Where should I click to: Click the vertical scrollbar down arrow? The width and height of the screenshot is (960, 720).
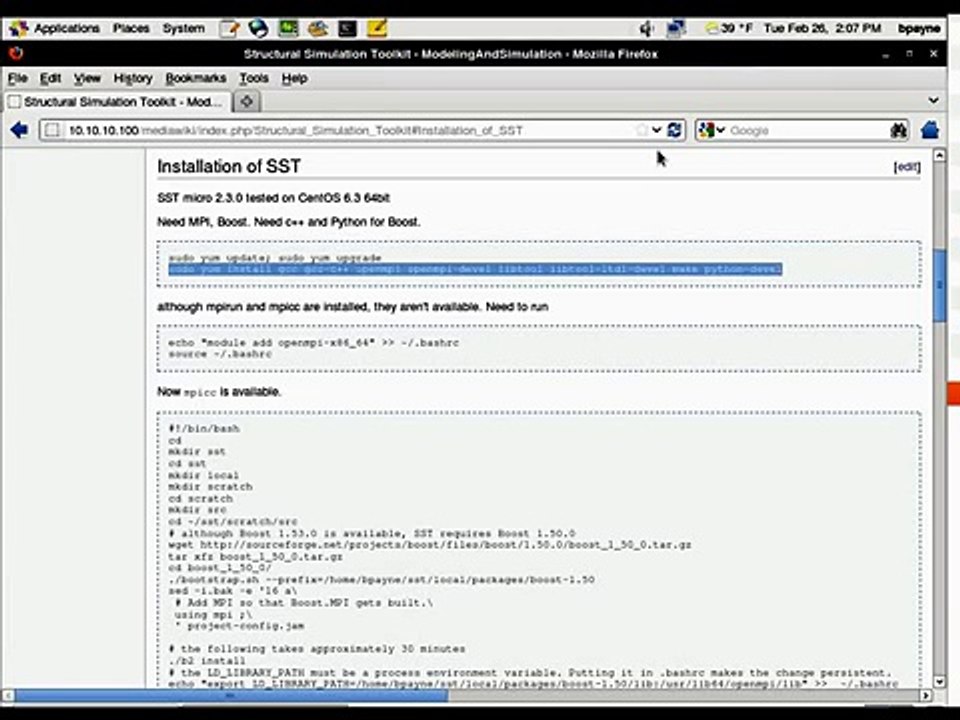coord(939,681)
